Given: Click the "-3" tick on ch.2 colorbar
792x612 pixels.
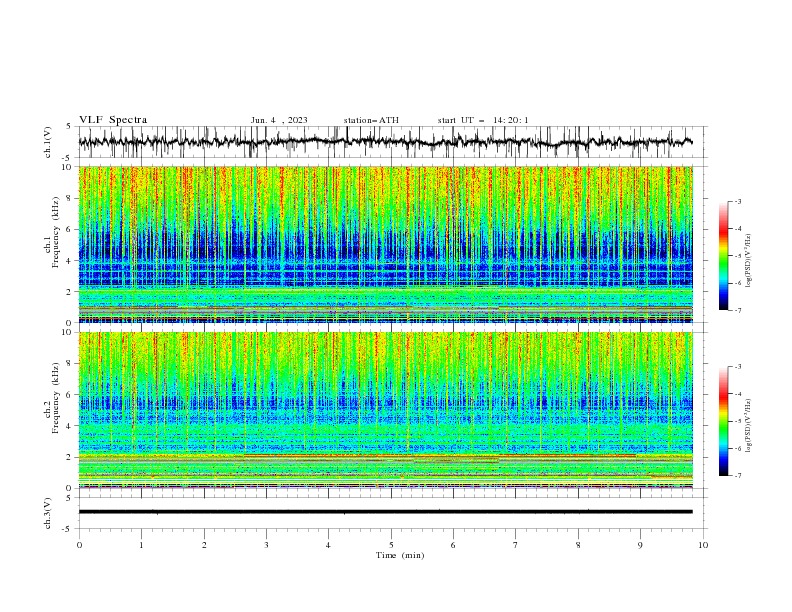Looking at the screenshot, I should pyautogui.click(x=737, y=367).
